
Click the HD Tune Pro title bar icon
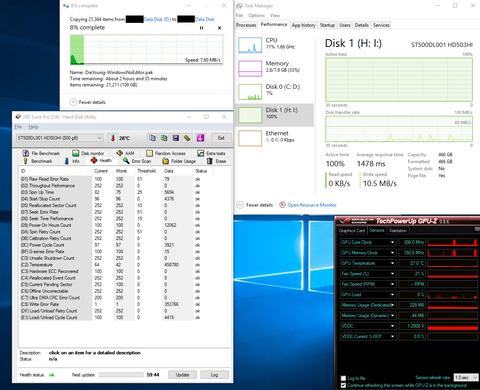point(18,117)
